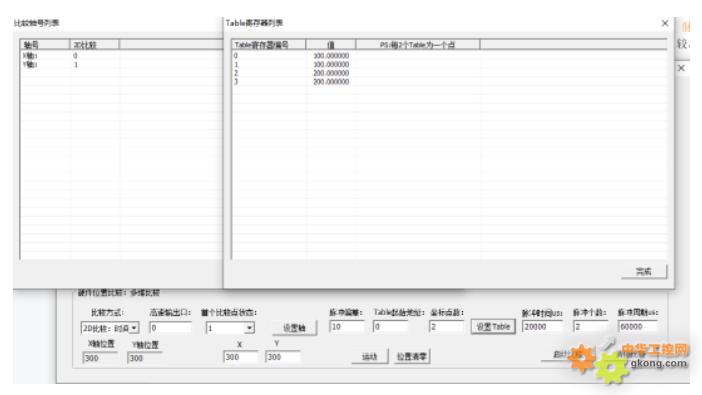The height and width of the screenshot is (395, 702).
Task: Click the X coordinate field showing 300
Action: click(240, 357)
